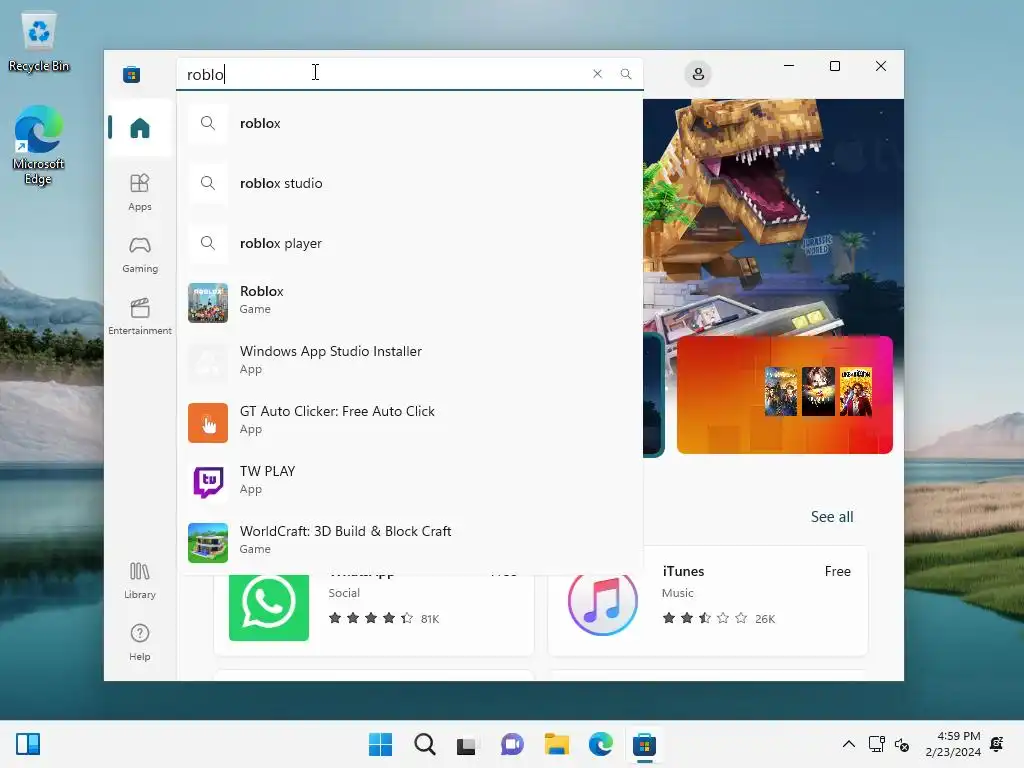This screenshot has height=768, width=1024.
Task: Click Microsoft Store taskbar icon
Action: point(644,744)
